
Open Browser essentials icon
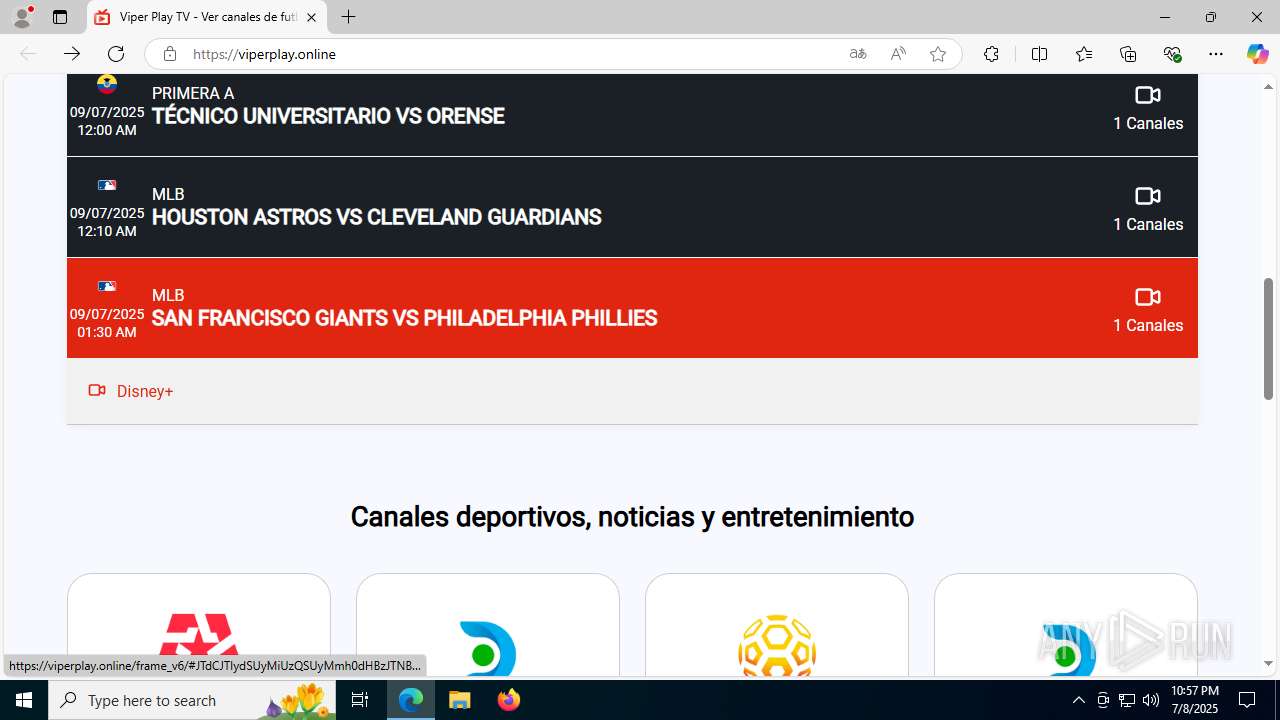(x=1172, y=54)
